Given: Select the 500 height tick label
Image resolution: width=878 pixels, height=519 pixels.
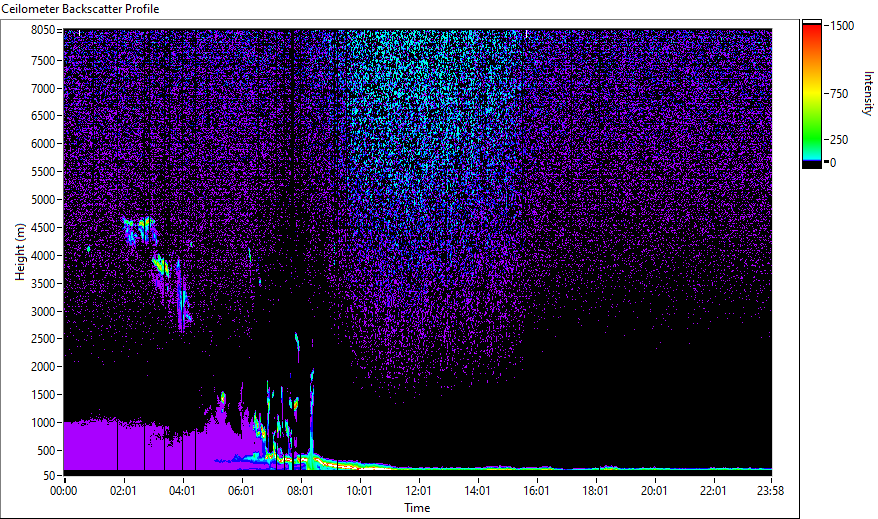Looking at the screenshot, I should click(x=46, y=451).
